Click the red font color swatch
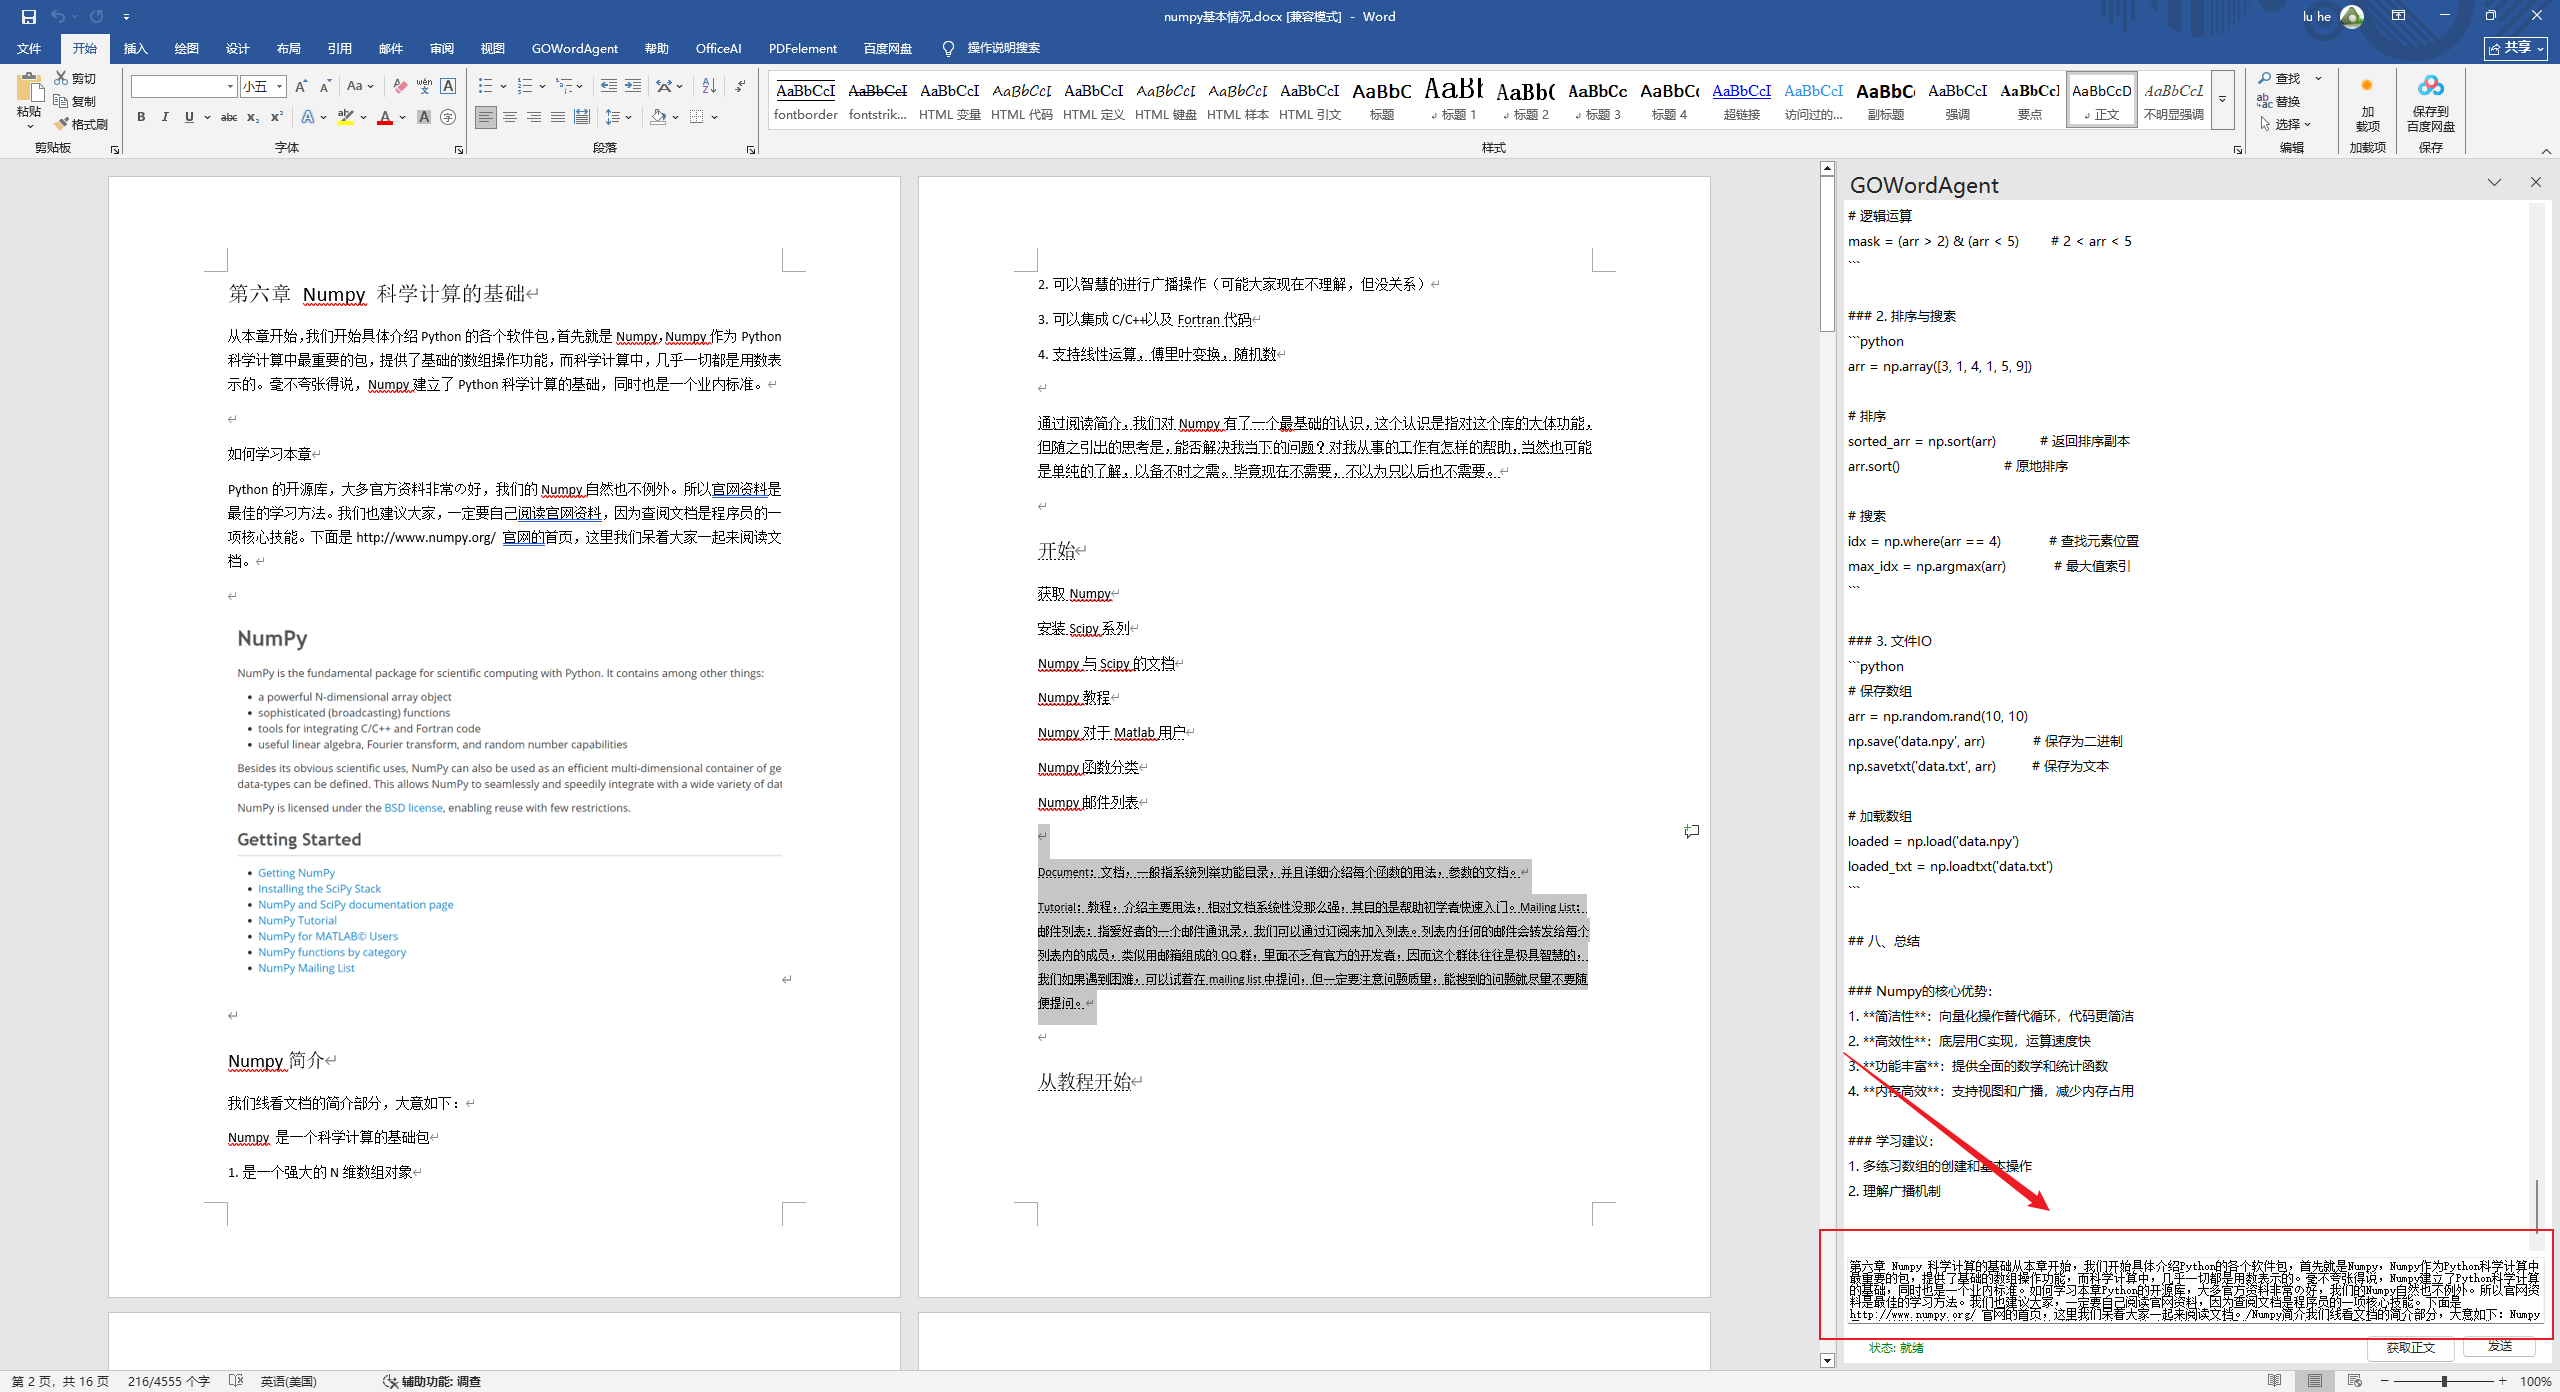Viewport: 2560px width, 1392px height. (x=385, y=118)
